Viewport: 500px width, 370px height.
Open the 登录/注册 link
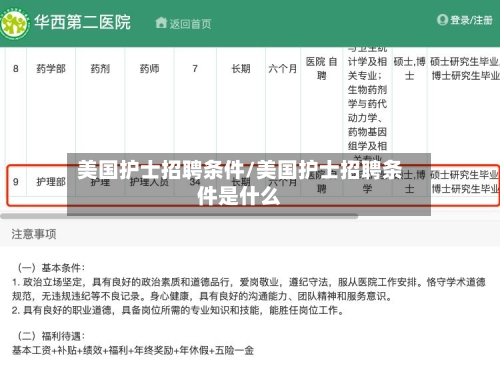(x=471, y=20)
